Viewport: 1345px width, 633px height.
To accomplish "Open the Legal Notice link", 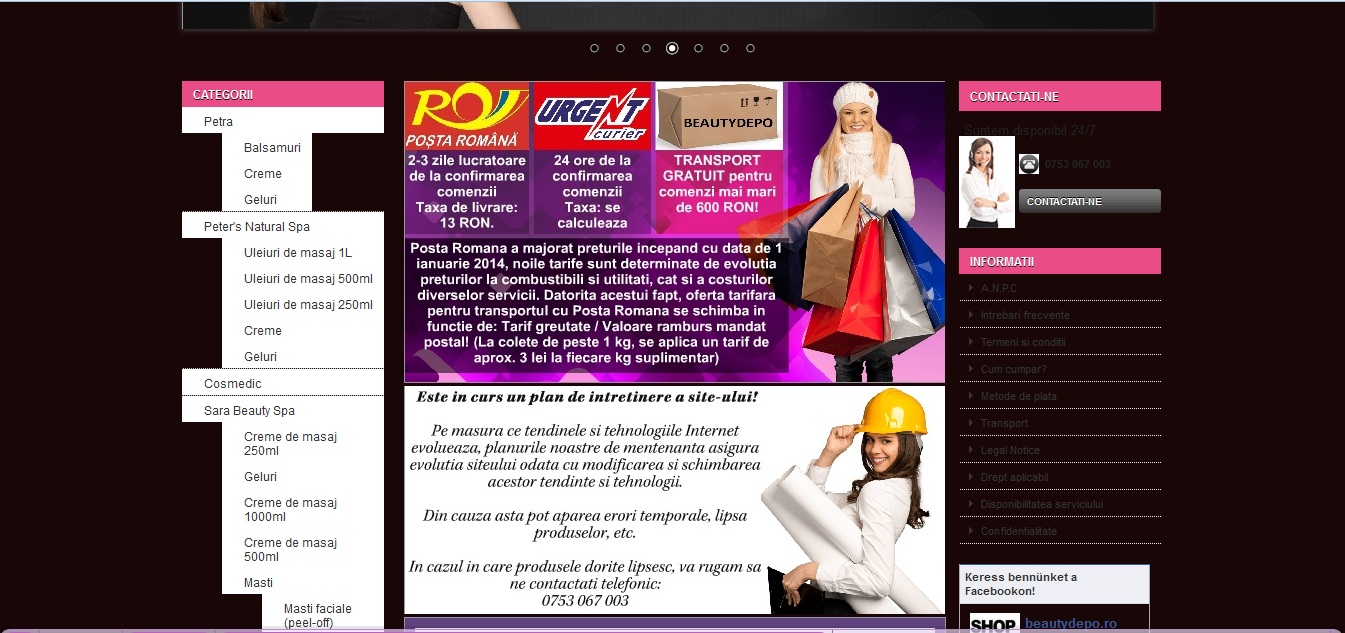I will coord(1010,450).
